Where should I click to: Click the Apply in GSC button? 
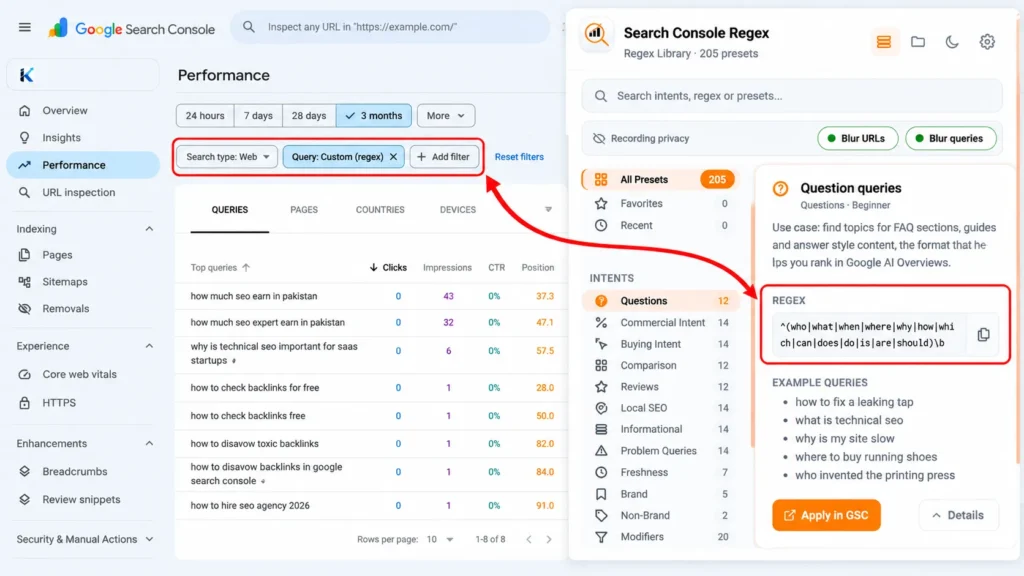click(826, 515)
